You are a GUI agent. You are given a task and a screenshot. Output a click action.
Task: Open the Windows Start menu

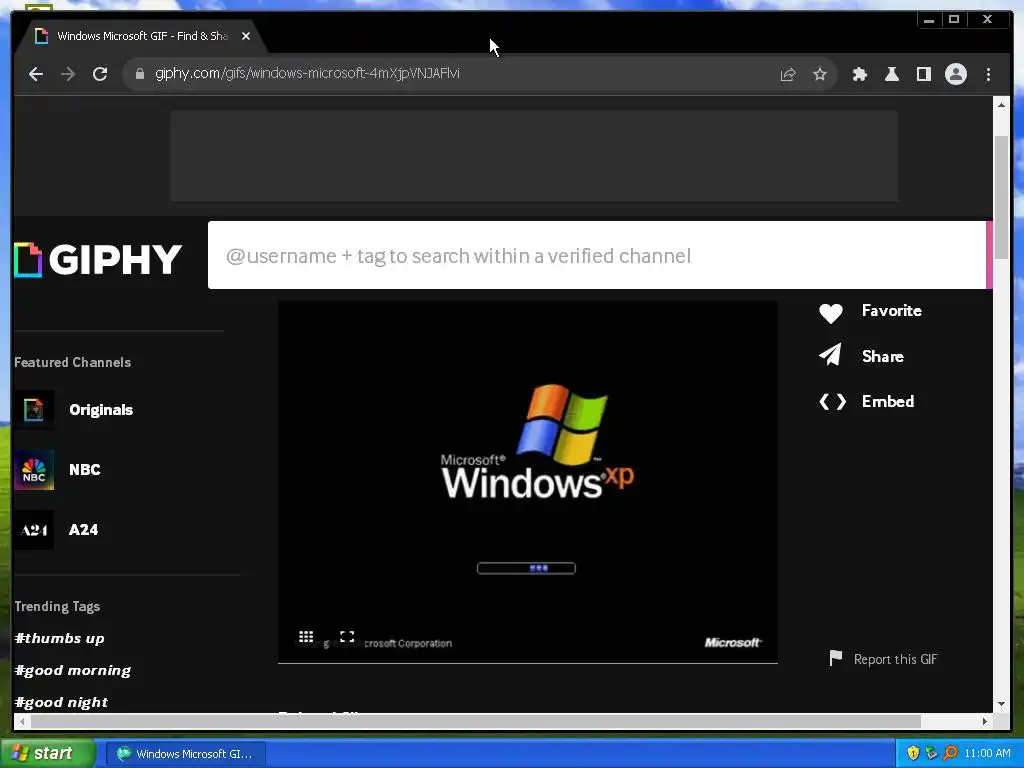(x=46, y=754)
